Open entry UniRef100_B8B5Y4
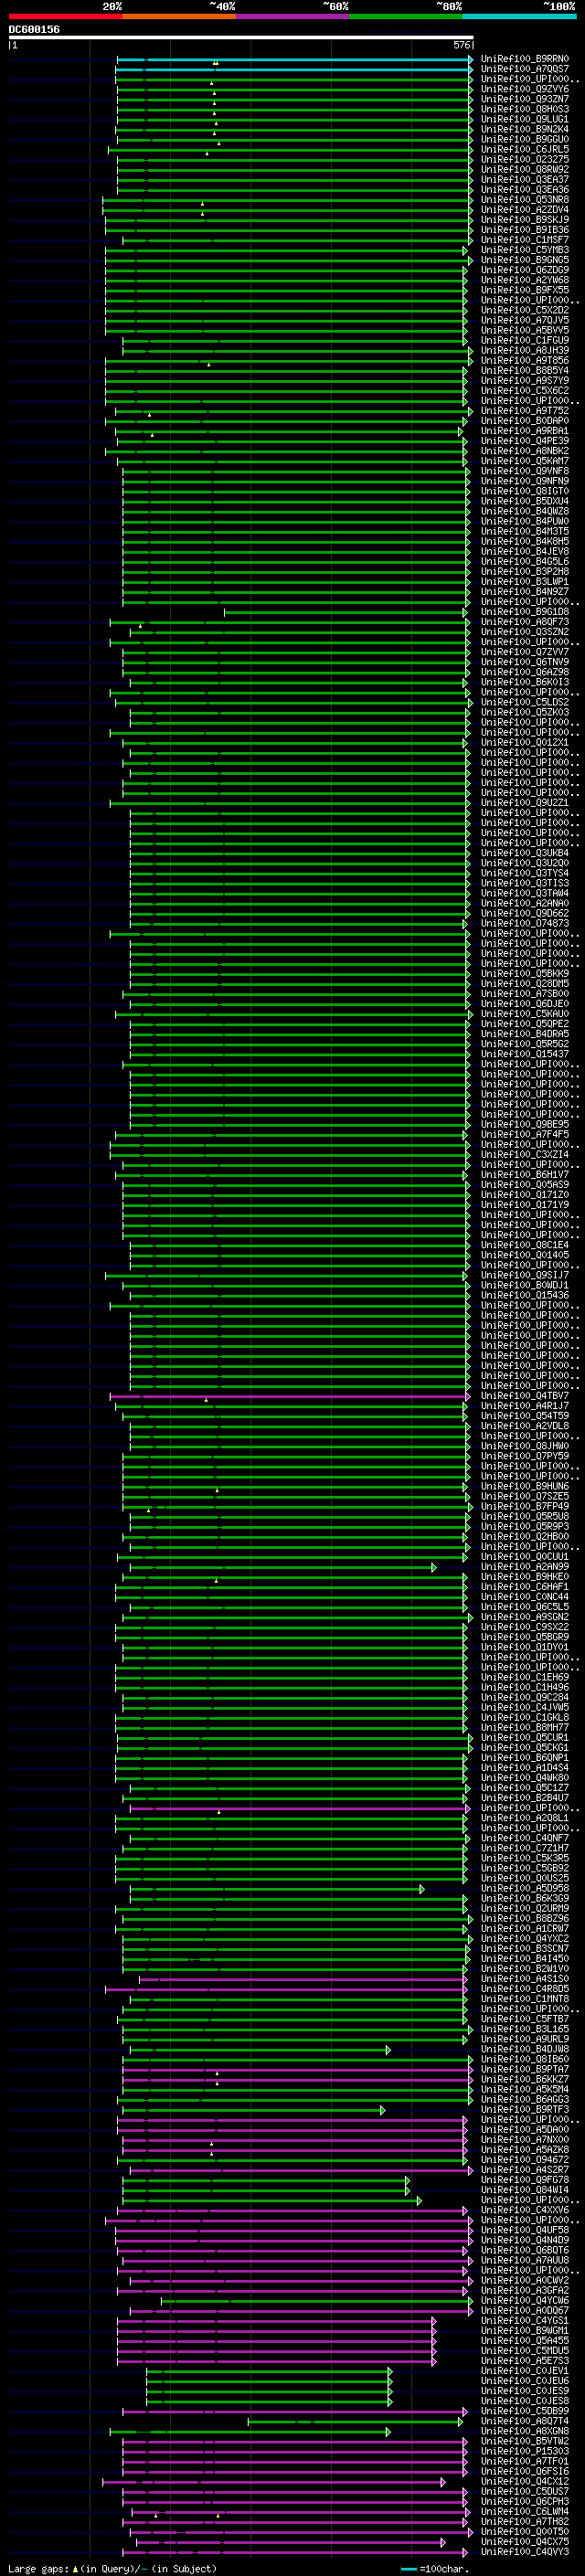The height and width of the screenshot is (2576, 585). coord(525,370)
